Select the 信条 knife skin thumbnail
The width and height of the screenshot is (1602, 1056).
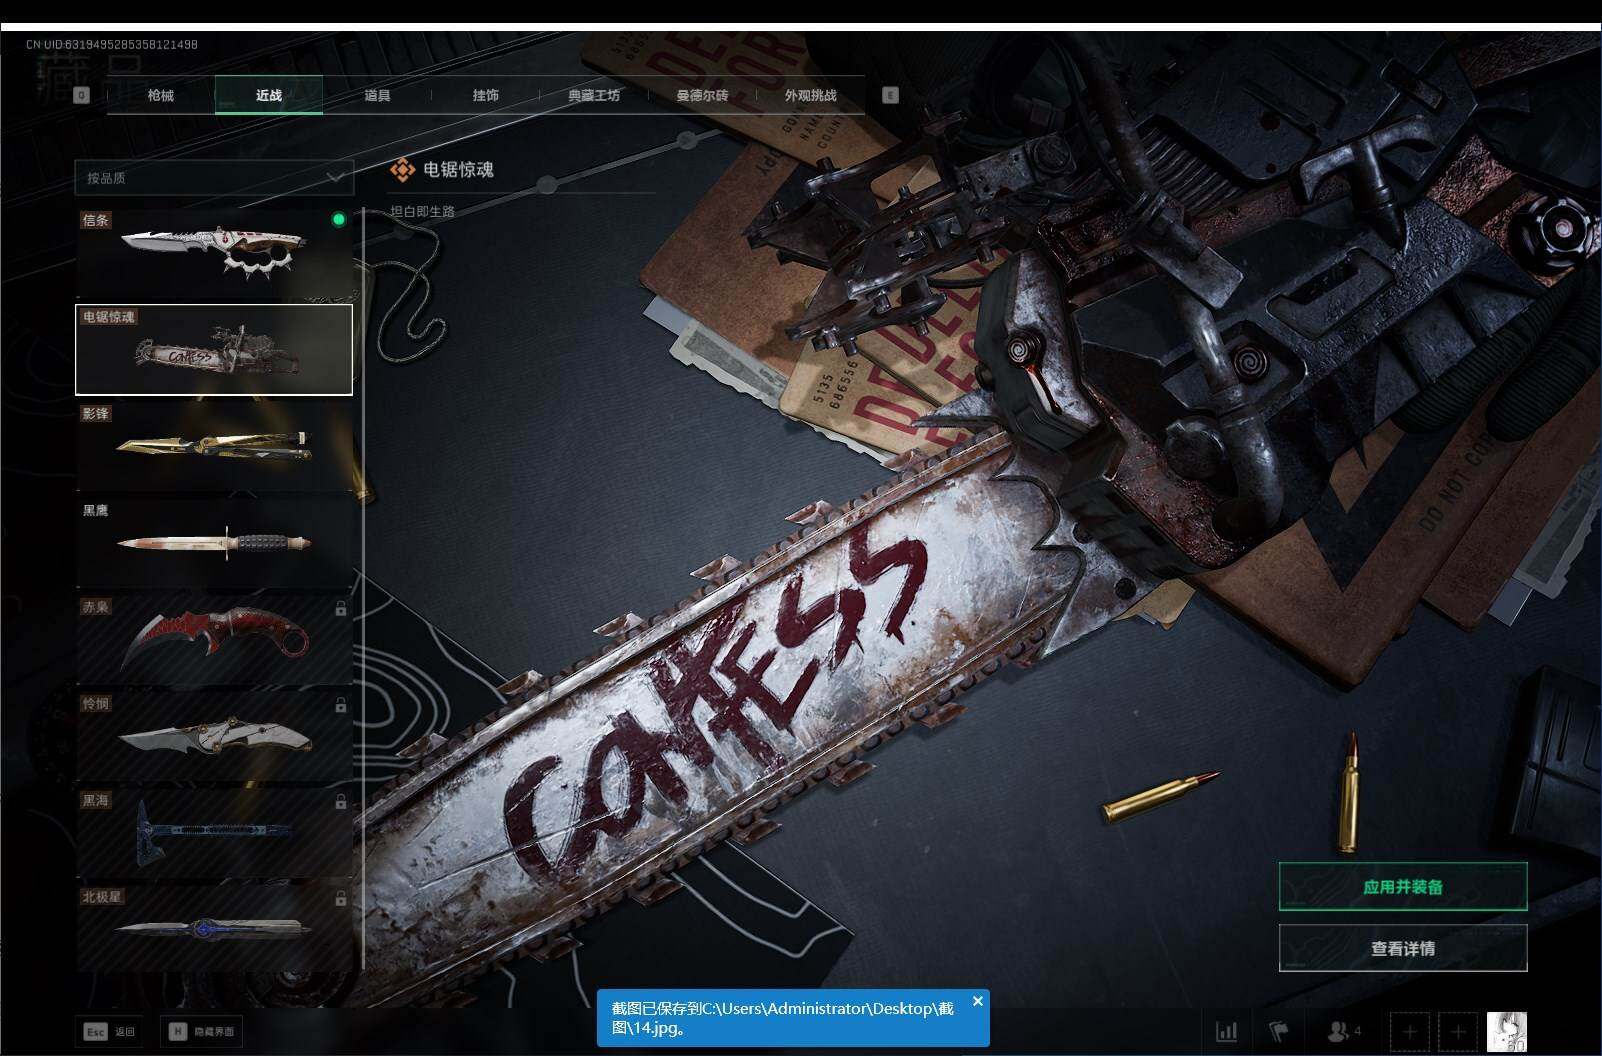pyautogui.click(x=214, y=253)
